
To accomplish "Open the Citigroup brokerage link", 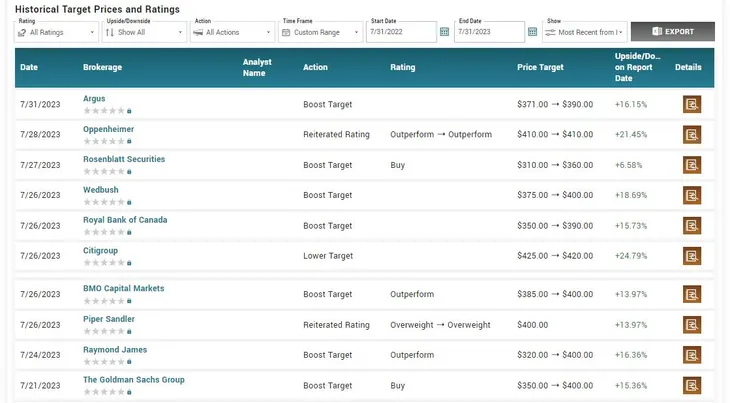I will (100, 250).
